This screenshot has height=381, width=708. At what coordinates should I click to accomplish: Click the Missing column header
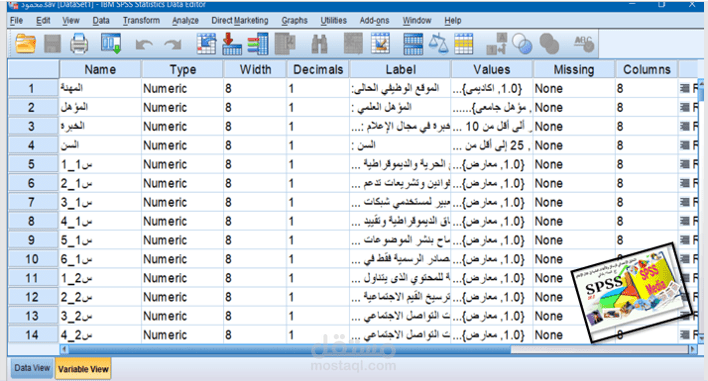click(574, 70)
